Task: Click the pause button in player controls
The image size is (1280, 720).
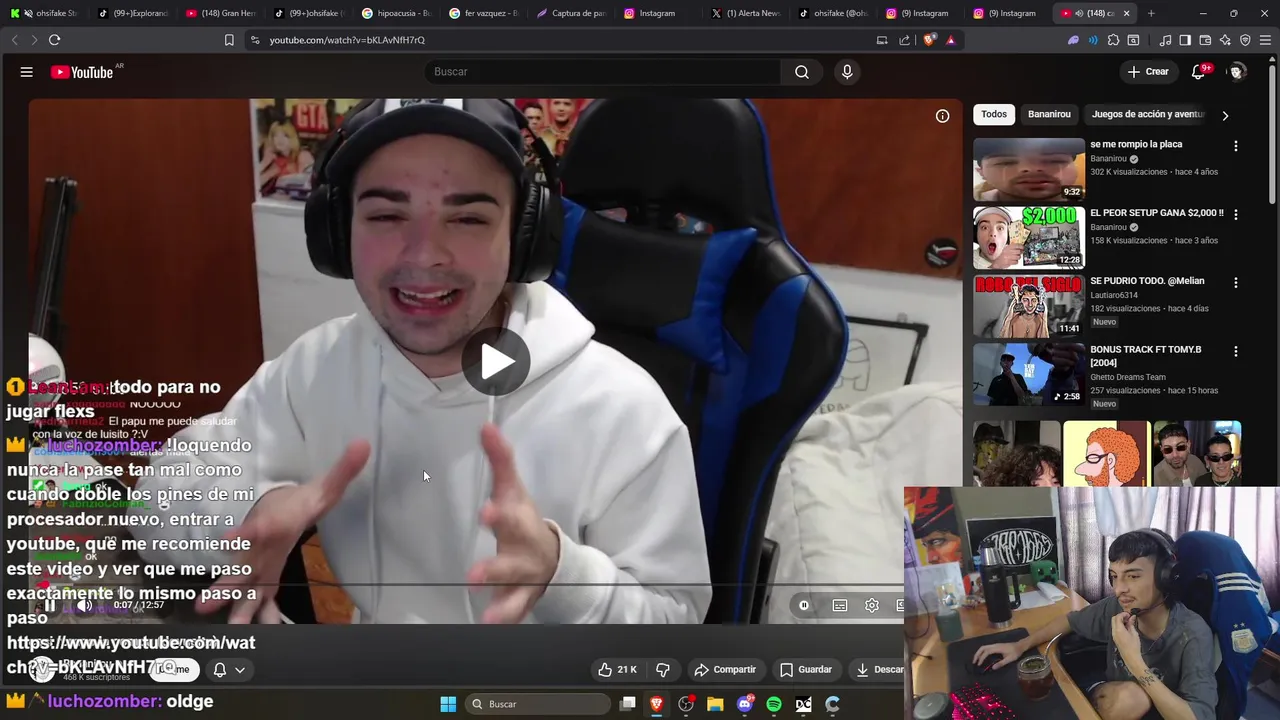Action: (49, 605)
